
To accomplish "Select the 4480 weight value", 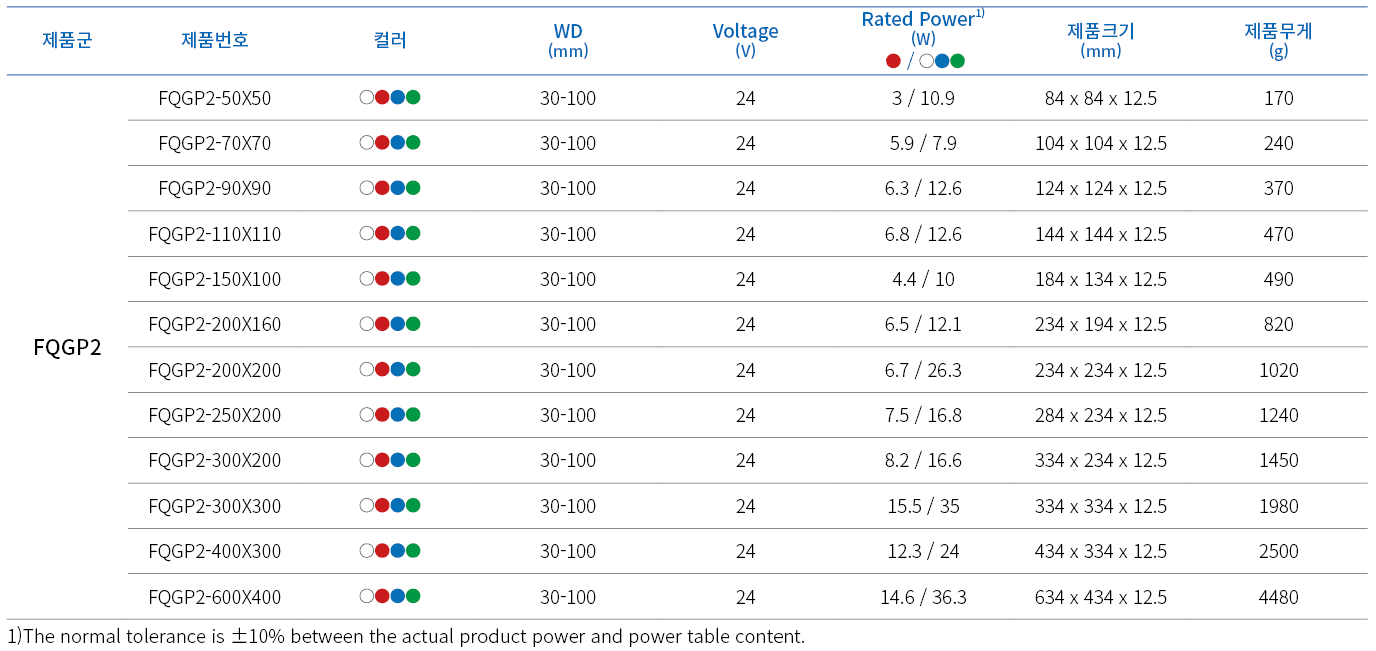I will tap(1278, 597).
